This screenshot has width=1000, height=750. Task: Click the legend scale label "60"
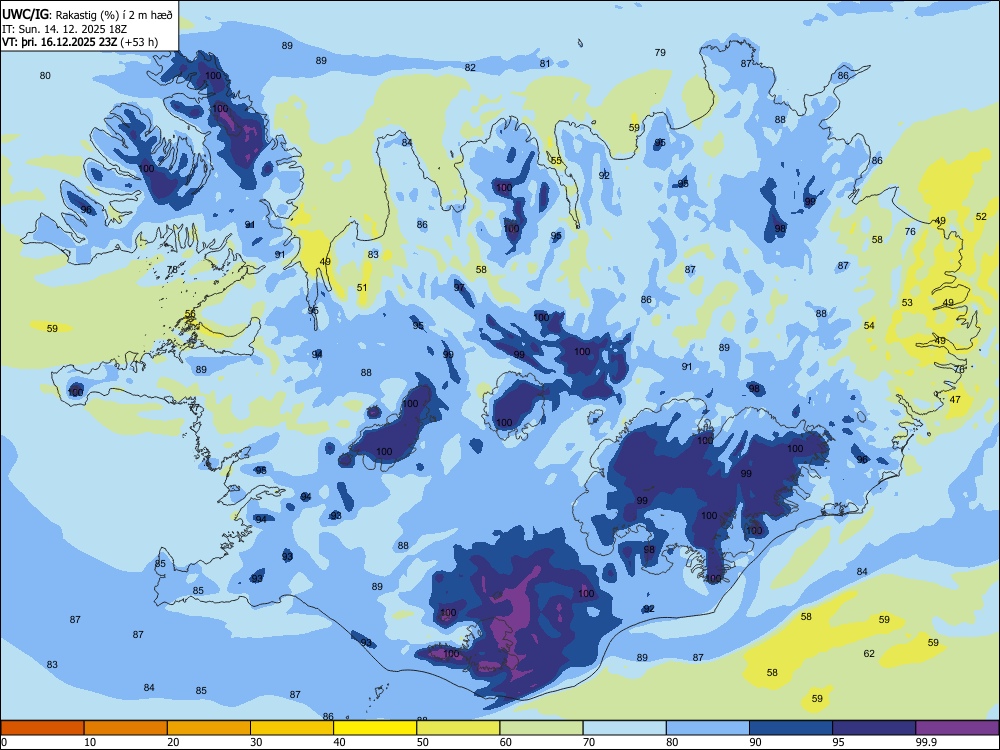[x=506, y=742]
